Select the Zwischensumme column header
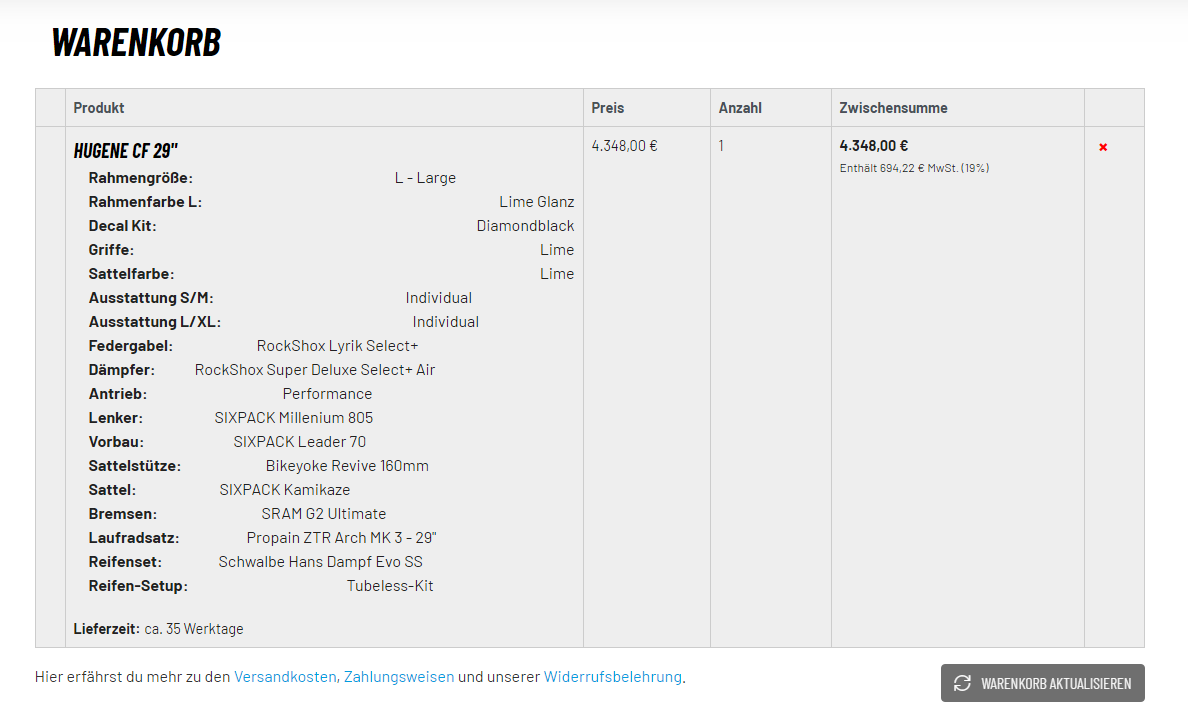The height and width of the screenshot is (707, 1188). [893, 108]
